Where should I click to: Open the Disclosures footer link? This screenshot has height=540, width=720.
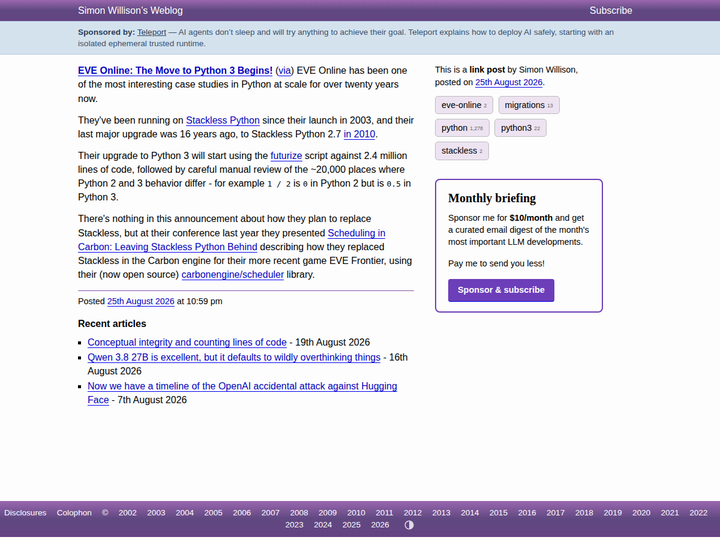[x=25, y=513]
